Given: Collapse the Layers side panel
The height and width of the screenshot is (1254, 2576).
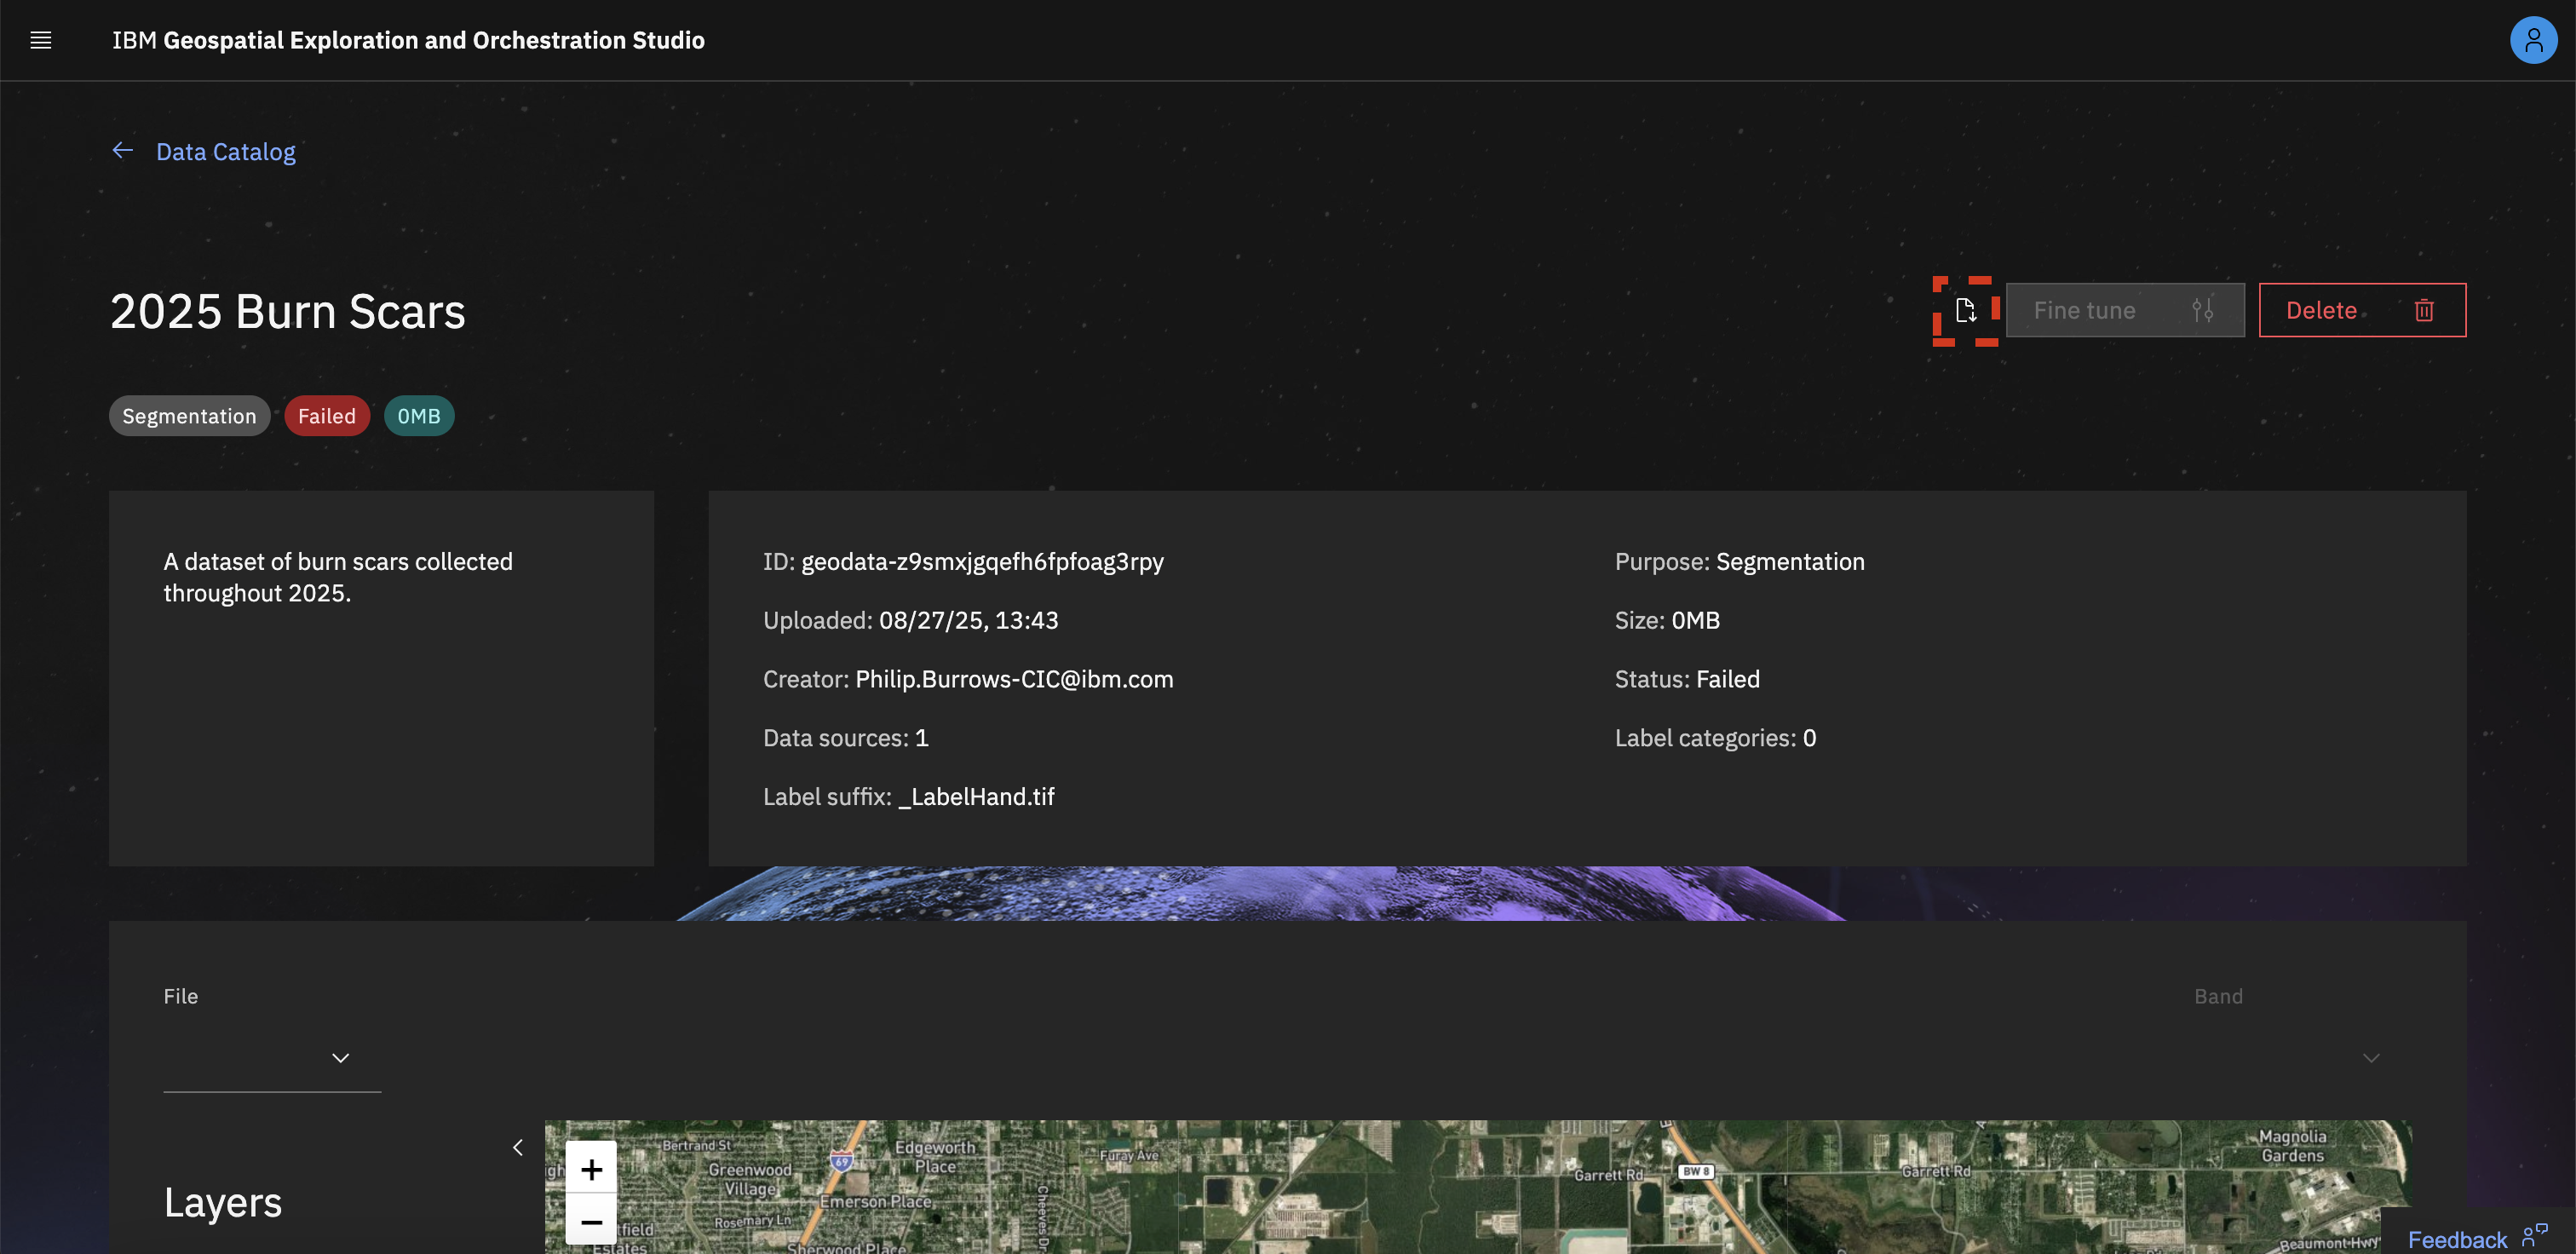Looking at the screenshot, I should (x=518, y=1147).
